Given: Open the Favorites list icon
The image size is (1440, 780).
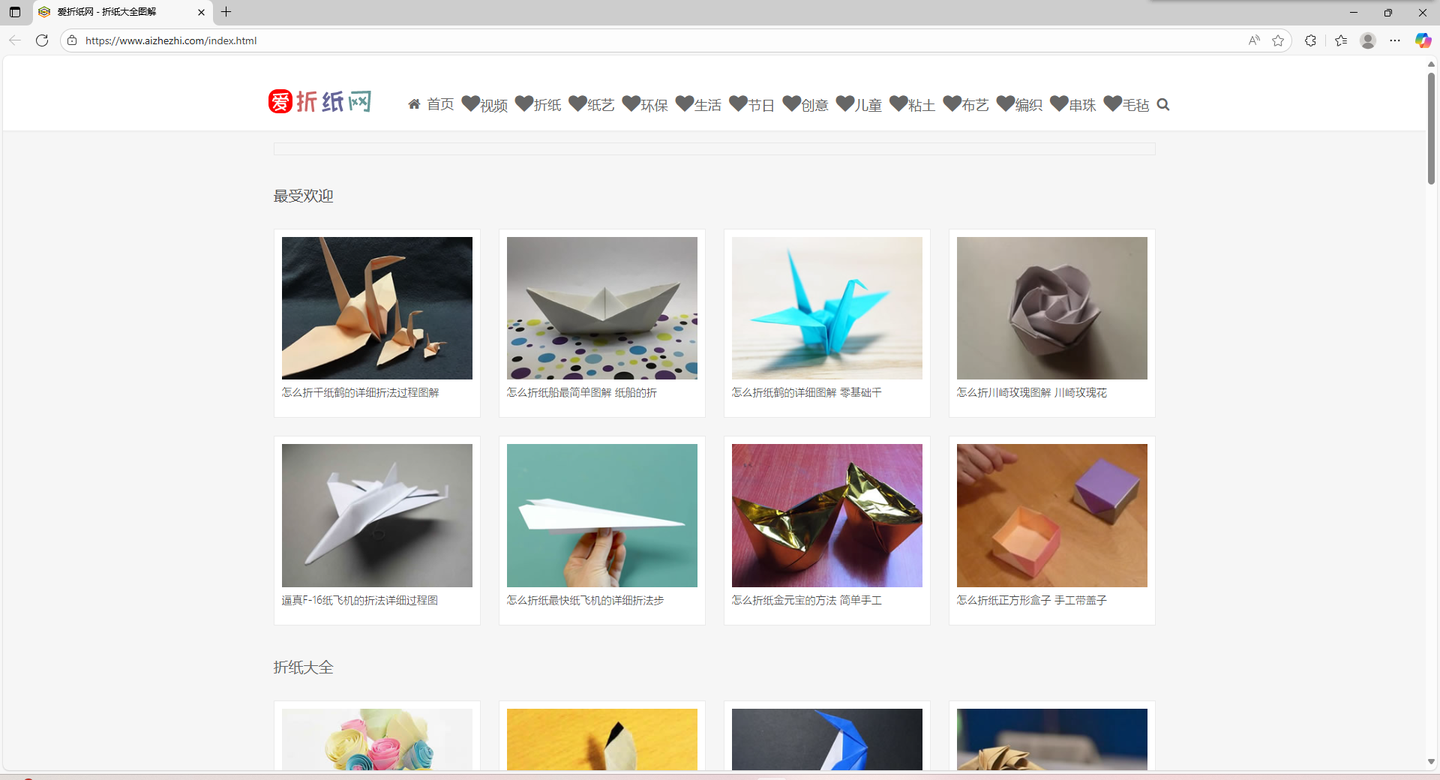Looking at the screenshot, I should (x=1341, y=40).
